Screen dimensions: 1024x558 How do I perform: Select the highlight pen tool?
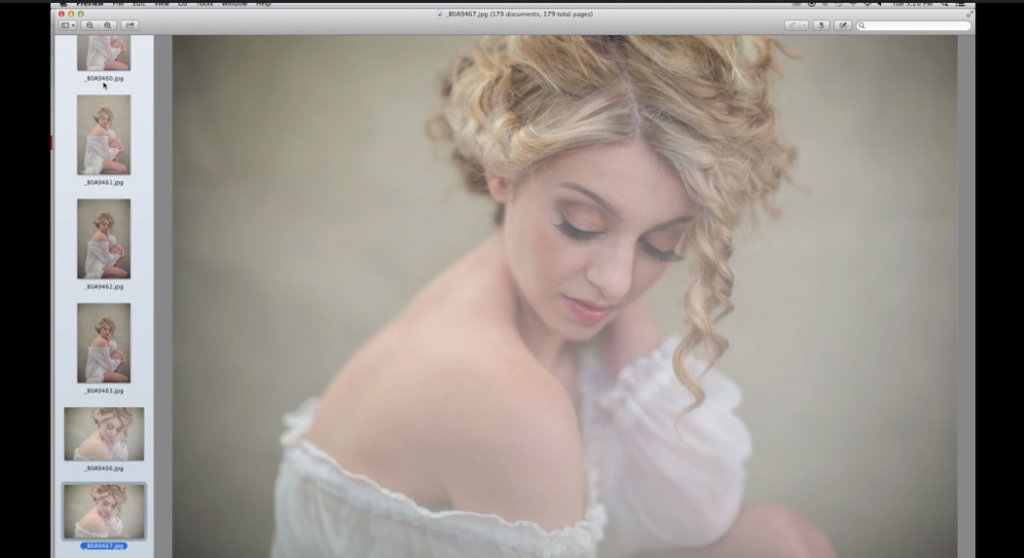coord(791,25)
